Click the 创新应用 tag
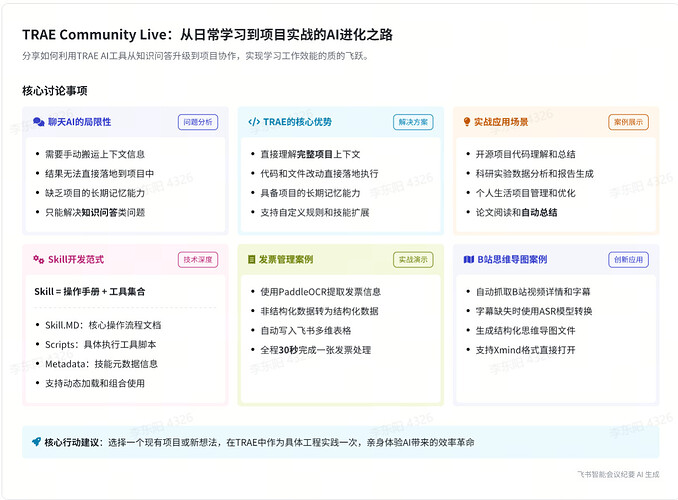 (627, 259)
